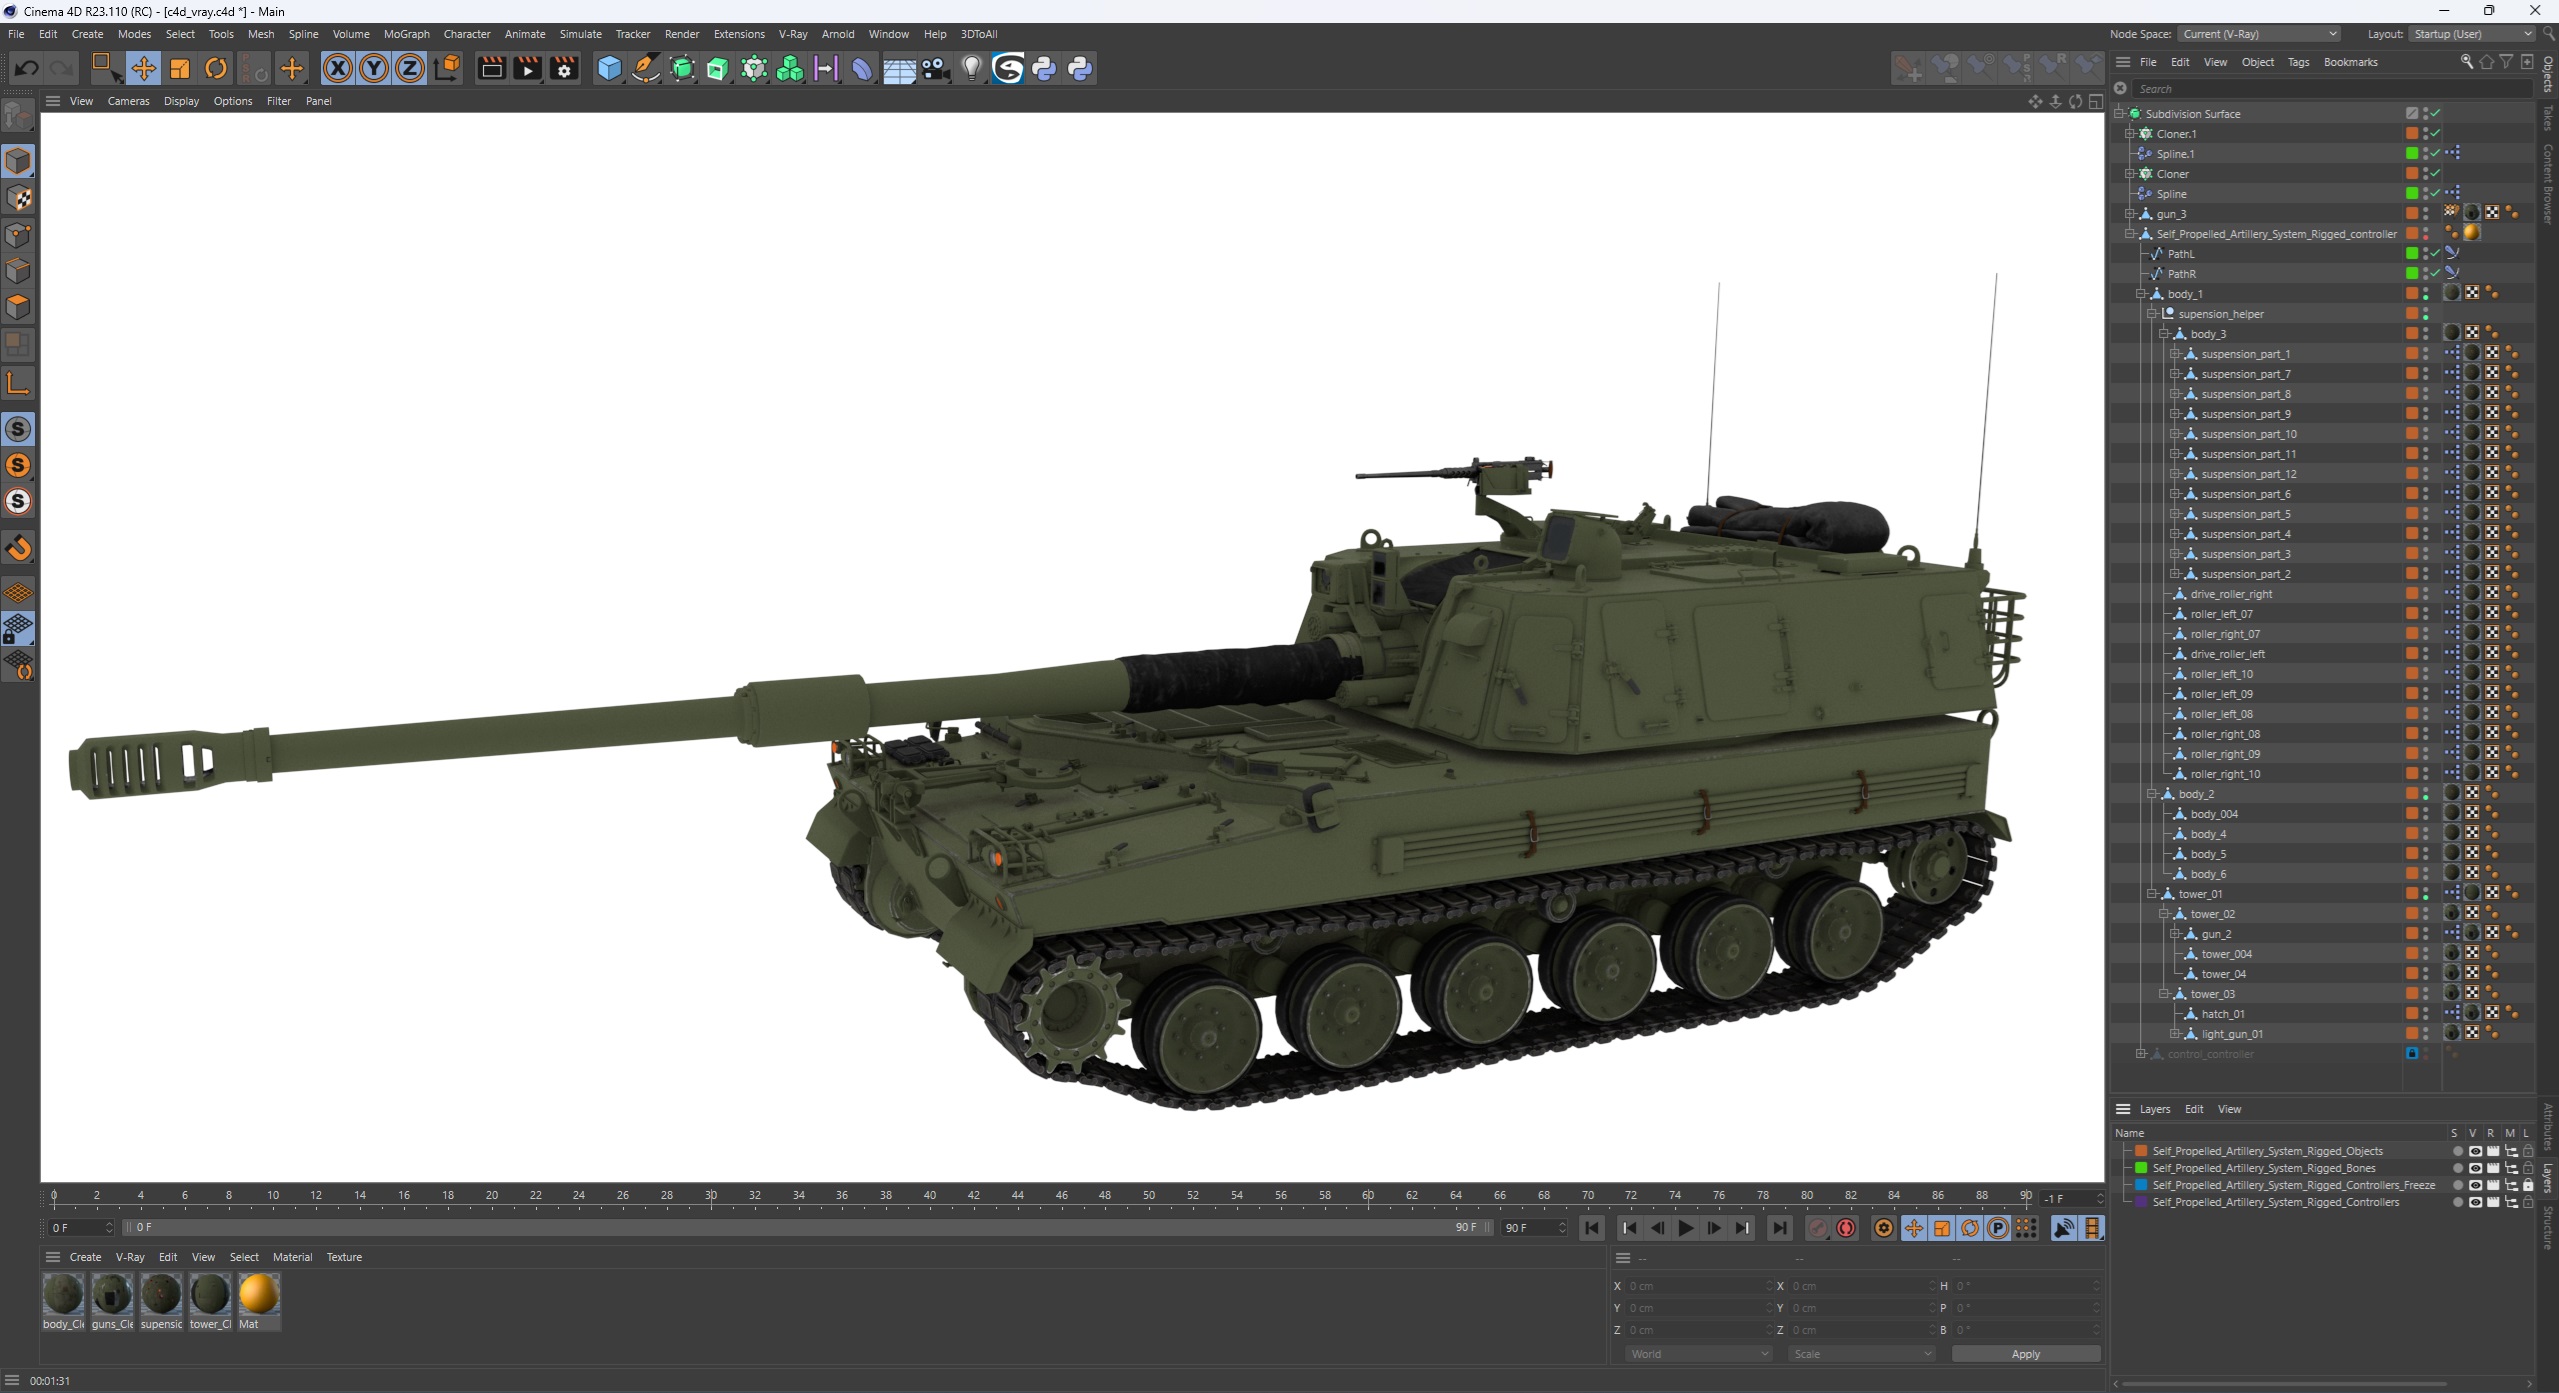
Task: Open the MoGraph menu
Action: (406, 34)
